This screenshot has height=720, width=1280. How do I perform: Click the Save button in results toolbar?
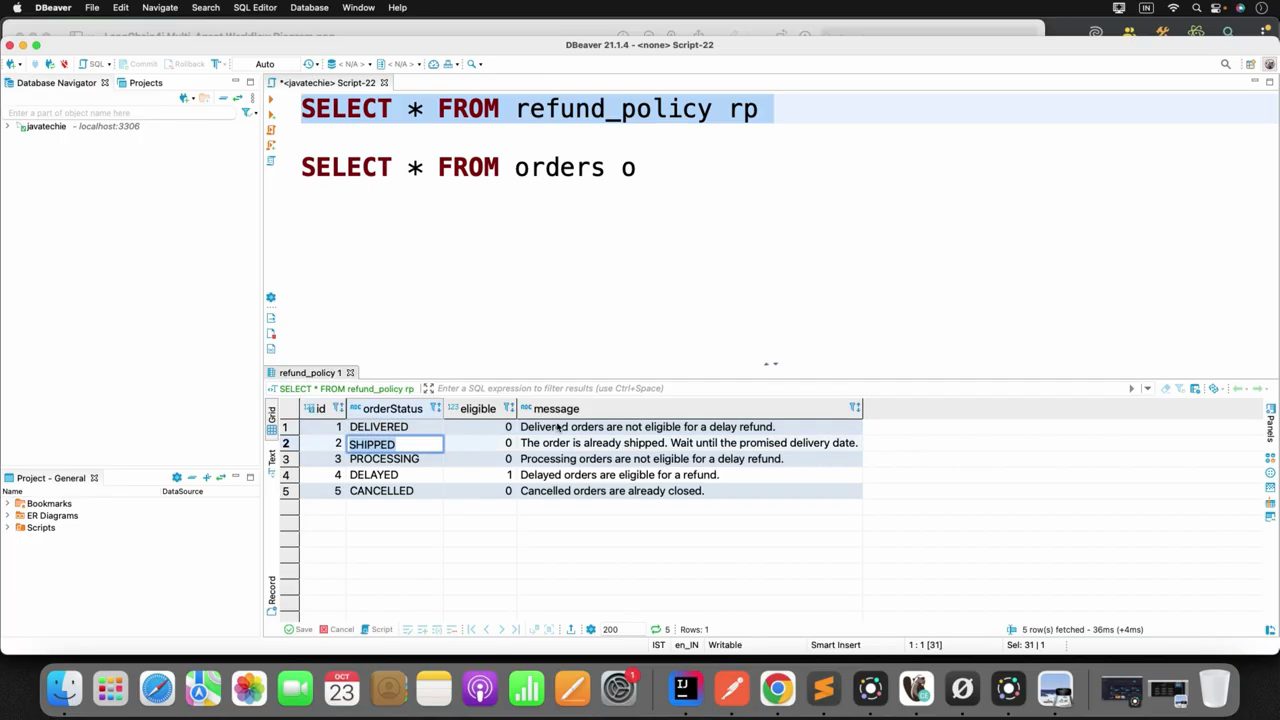coord(298,630)
